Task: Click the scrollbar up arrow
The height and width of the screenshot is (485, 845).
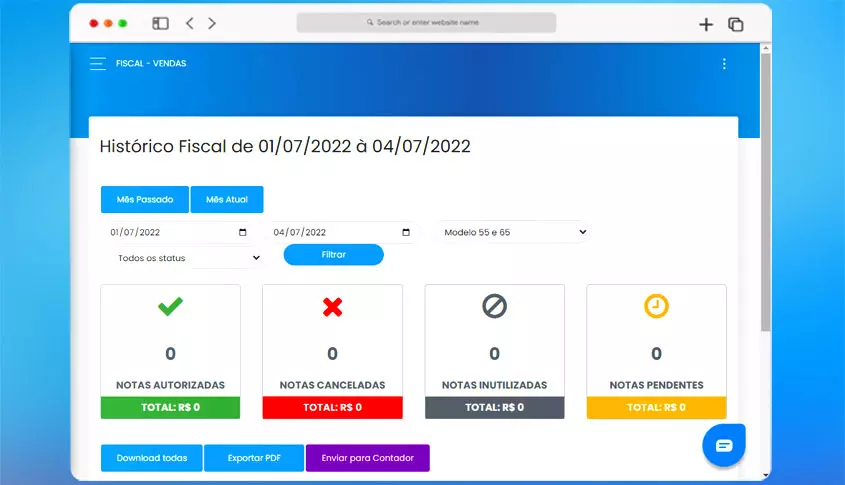Action: tap(766, 48)
